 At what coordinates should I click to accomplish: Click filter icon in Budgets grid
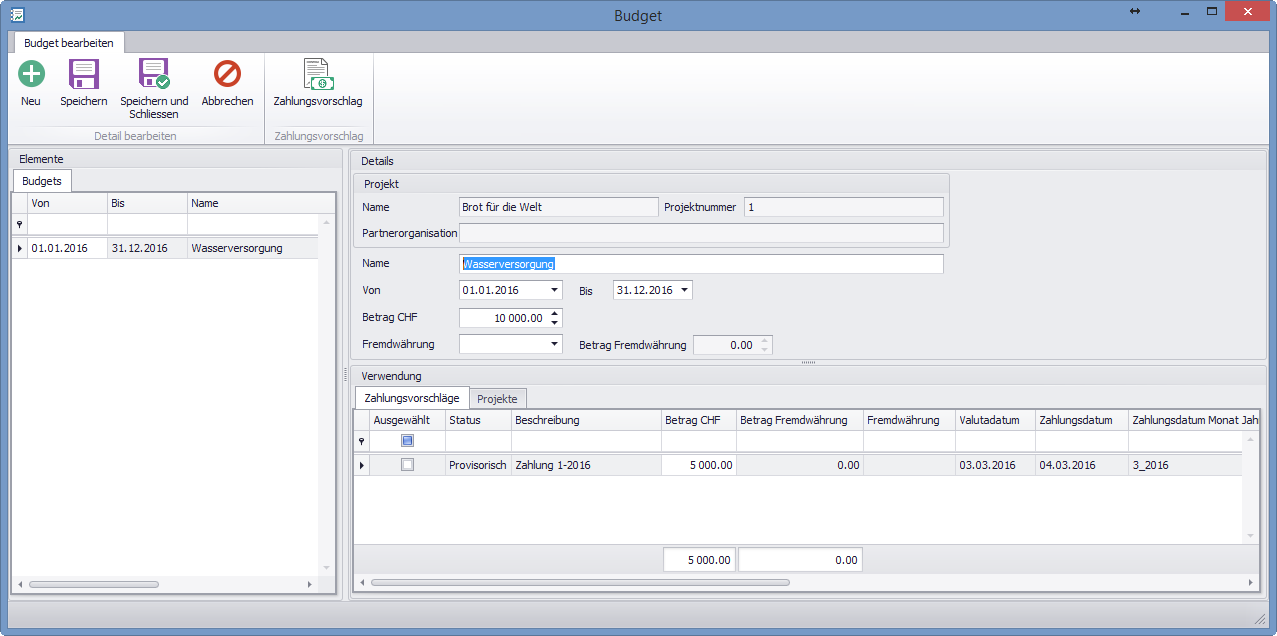[x=19, y=225]
